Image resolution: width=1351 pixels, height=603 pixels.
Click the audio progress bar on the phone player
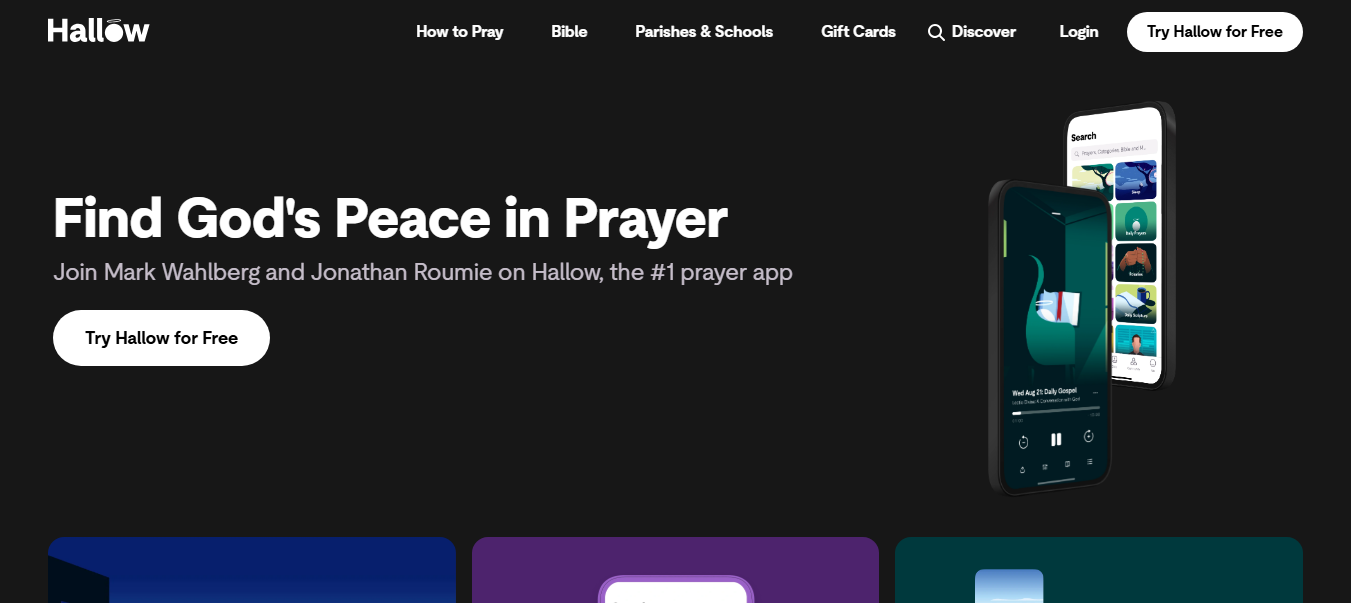(x=1055, y=411)
